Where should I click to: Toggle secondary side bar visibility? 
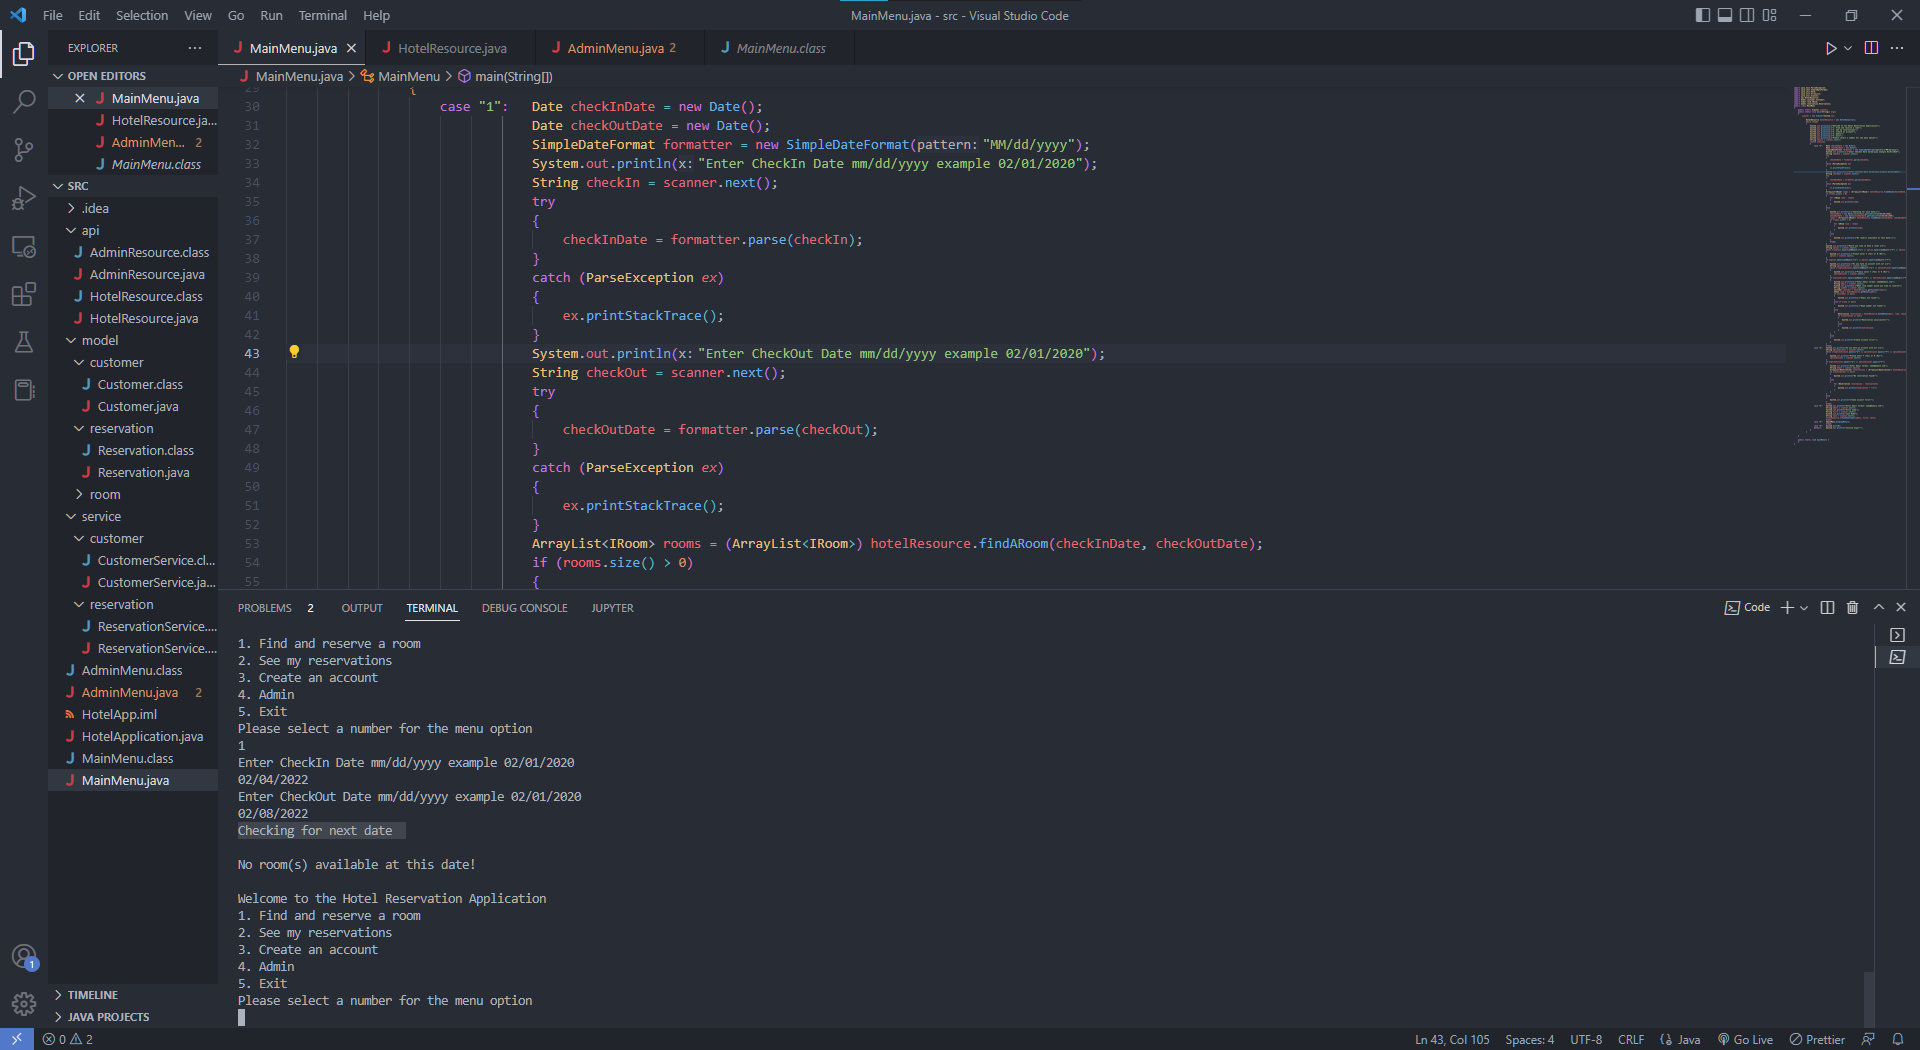(1747, 15)
